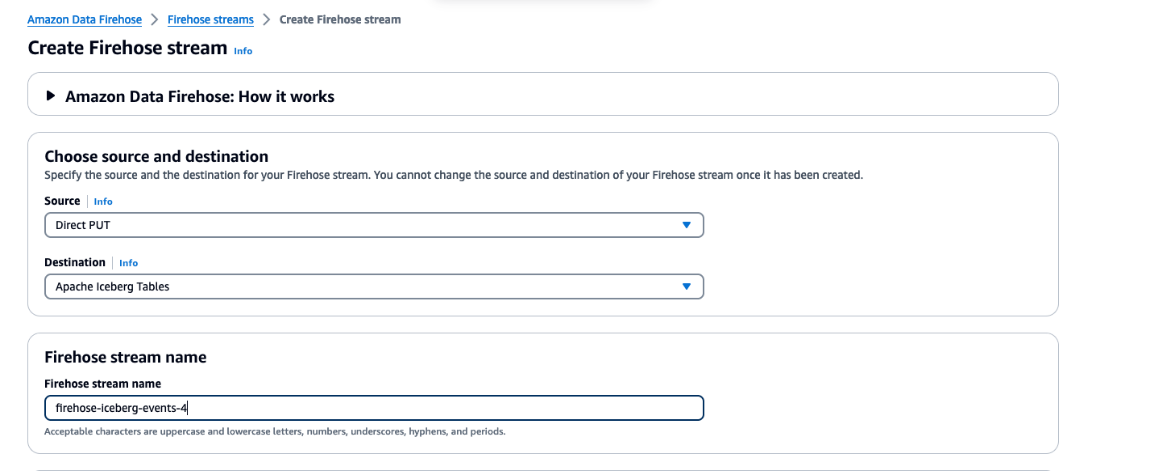
Task: Click the acceptable characters helper text
Action: [x=275, y=432]
